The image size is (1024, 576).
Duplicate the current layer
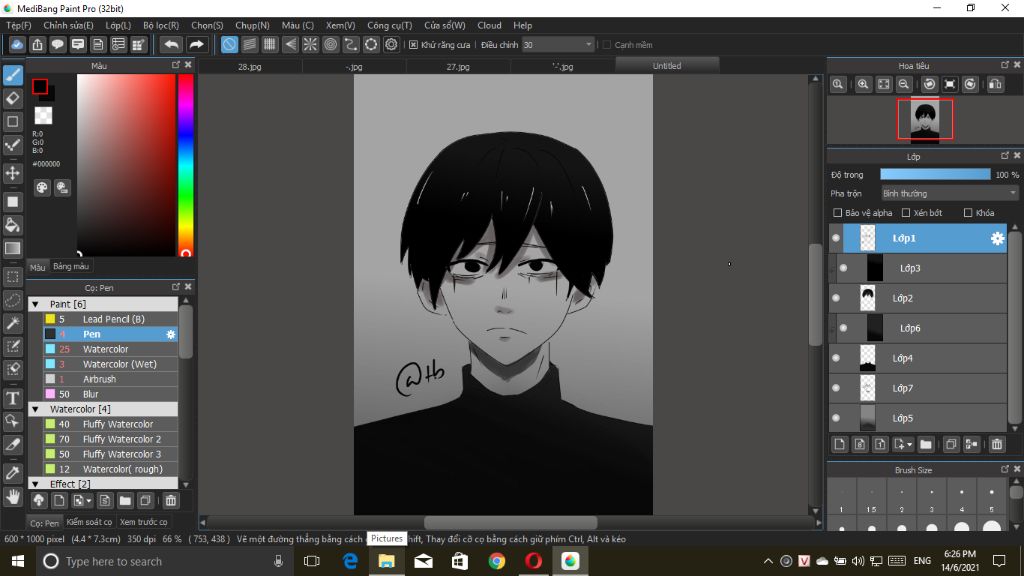click(x=951, y=444)
